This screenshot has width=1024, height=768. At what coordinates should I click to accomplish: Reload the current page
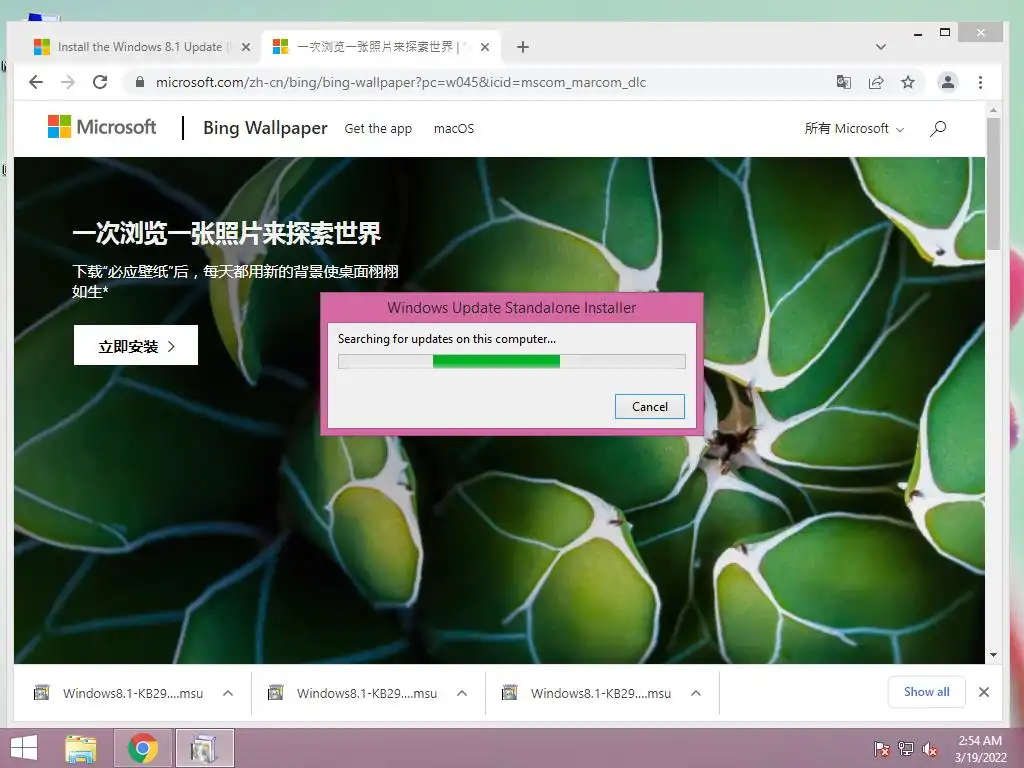pos(100,82)
